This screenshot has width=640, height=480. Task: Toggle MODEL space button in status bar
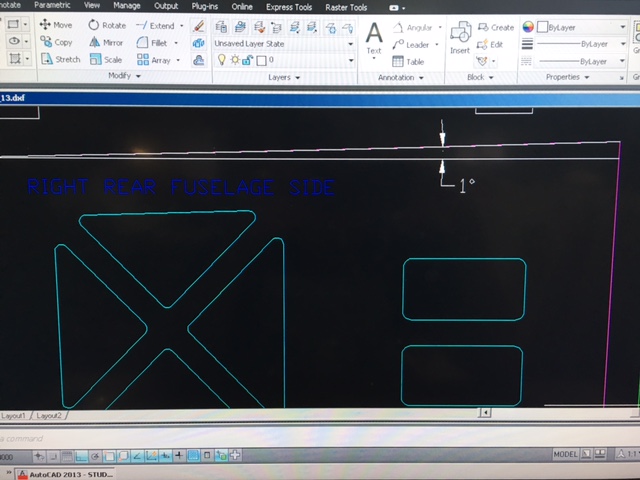(x=566, y=455)
